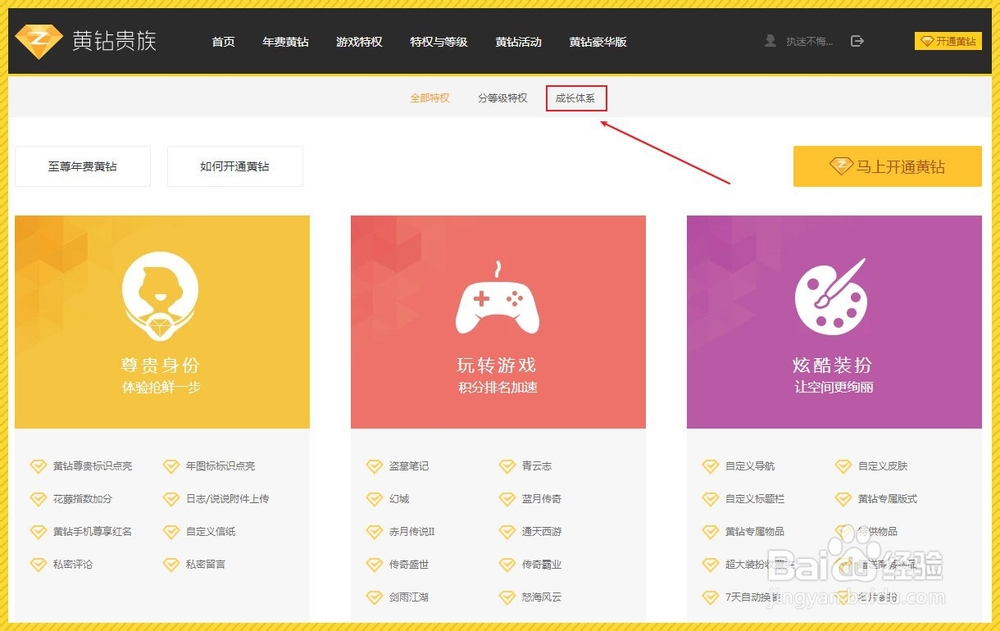
Task: Open 黄钻手机尊享红名 link
Action: click(x=92, y=531)
